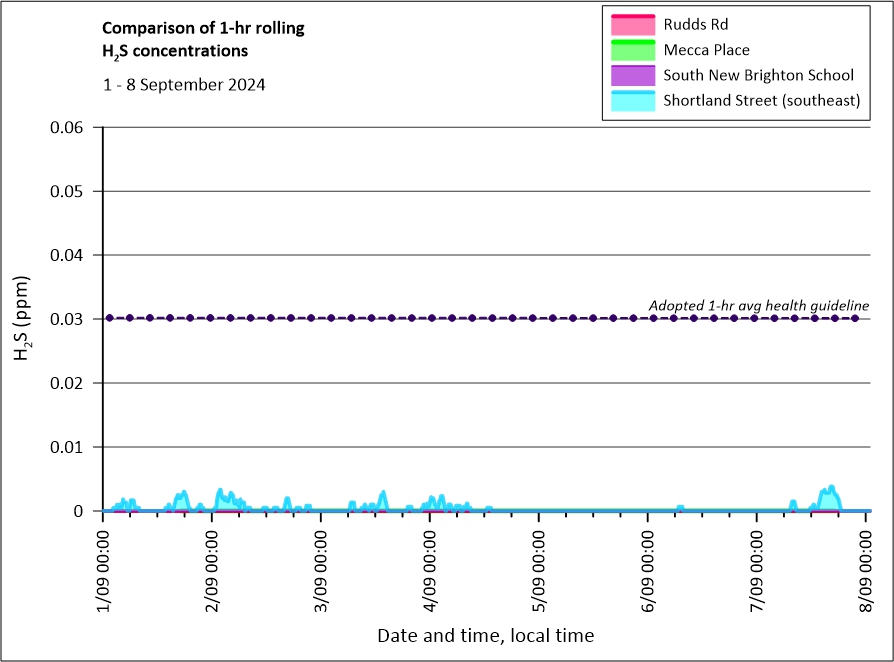This screenshot has height=662, width=894.
Task: Click the Adopted 1-hr avg health guideline label
Action: [759, 305]
